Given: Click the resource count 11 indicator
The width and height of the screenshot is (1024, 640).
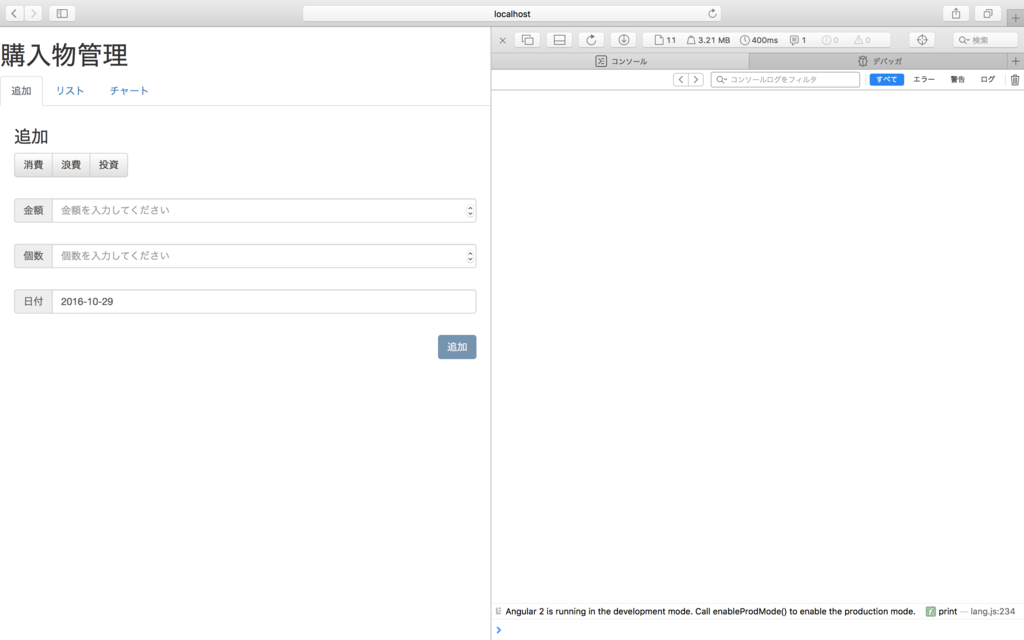Looking at the screenshot, I should [665, 40].
